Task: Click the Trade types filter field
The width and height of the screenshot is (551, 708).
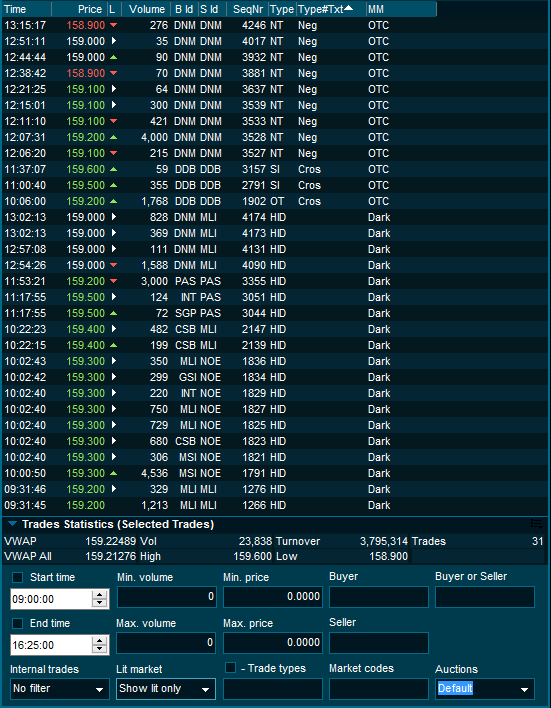Action: 273,689
